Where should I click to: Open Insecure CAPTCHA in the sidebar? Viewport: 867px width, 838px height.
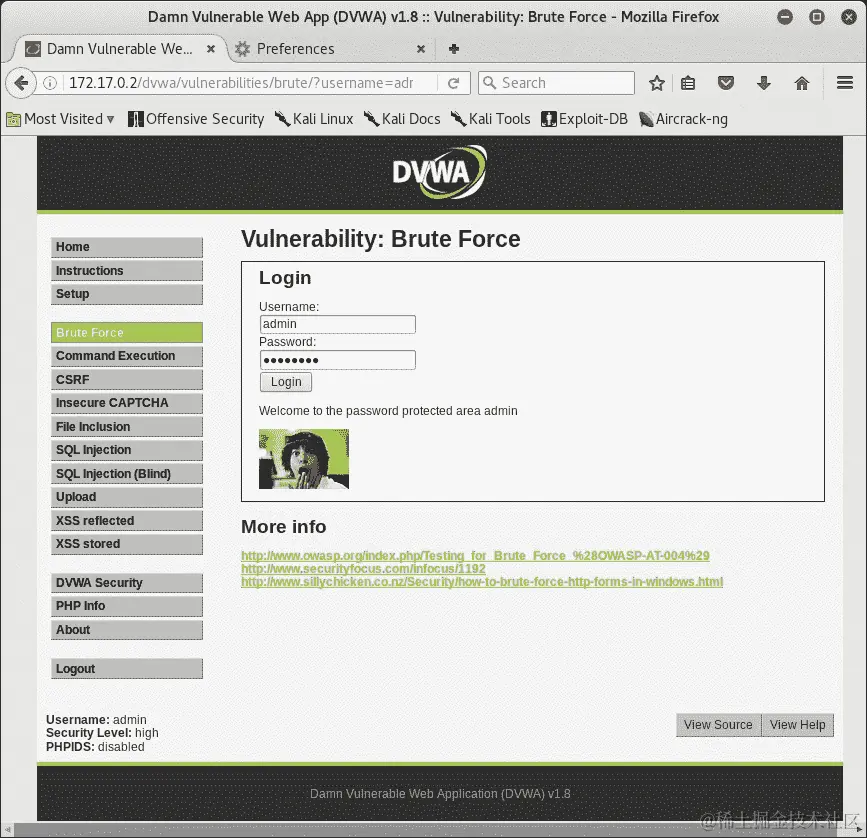127,403
